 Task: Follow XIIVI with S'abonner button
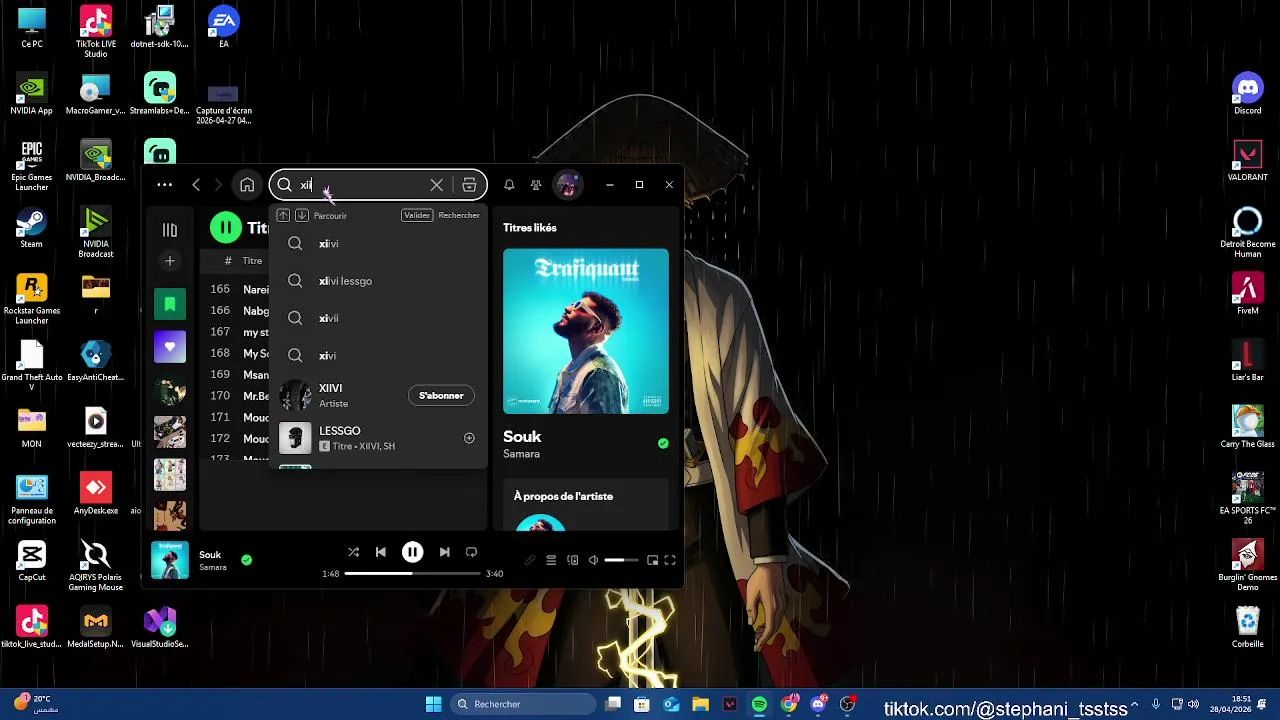pyautogui.click(x=441, y=396)
